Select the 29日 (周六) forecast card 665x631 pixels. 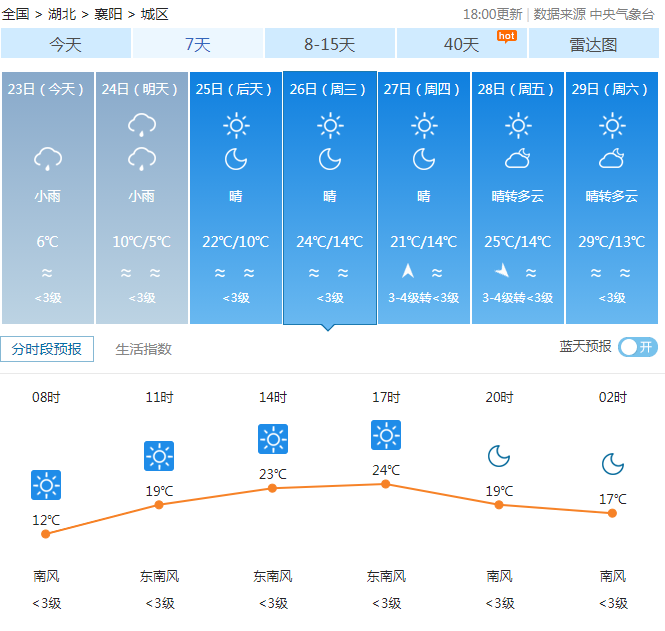[x=611, y=197]
